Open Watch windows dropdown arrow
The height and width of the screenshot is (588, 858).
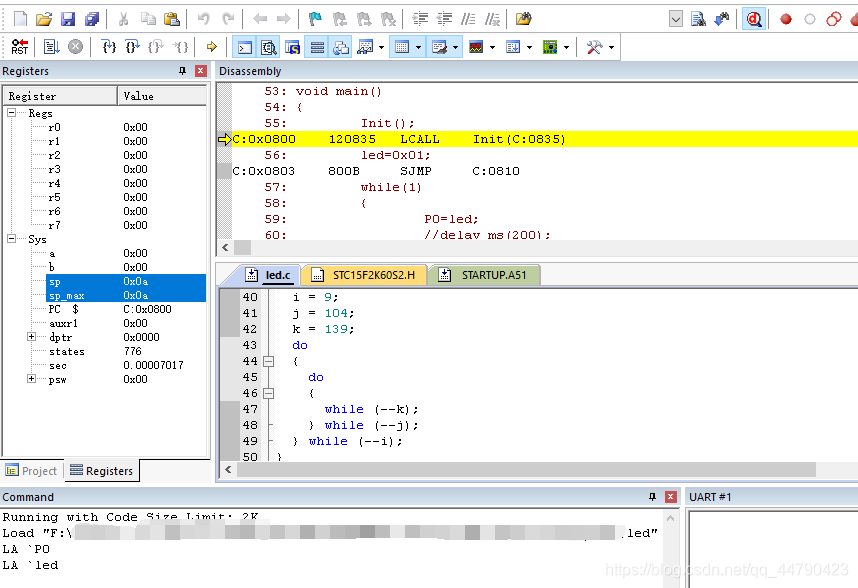tap(381, 48)
